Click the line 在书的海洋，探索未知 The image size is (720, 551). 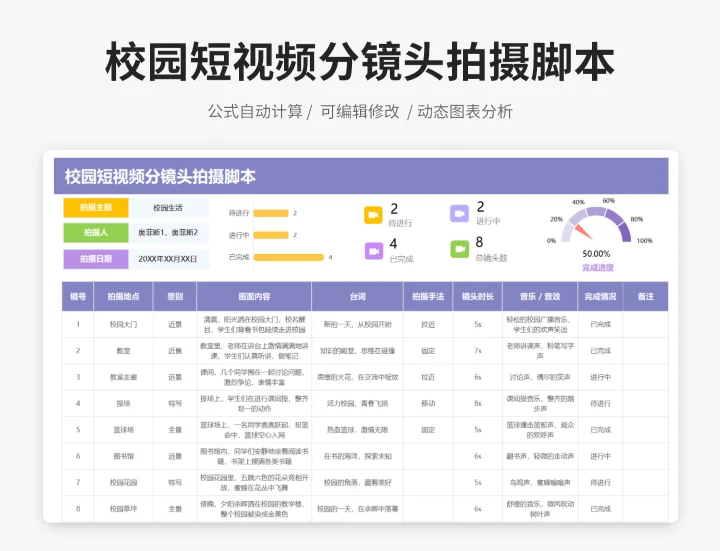(357, 456)
